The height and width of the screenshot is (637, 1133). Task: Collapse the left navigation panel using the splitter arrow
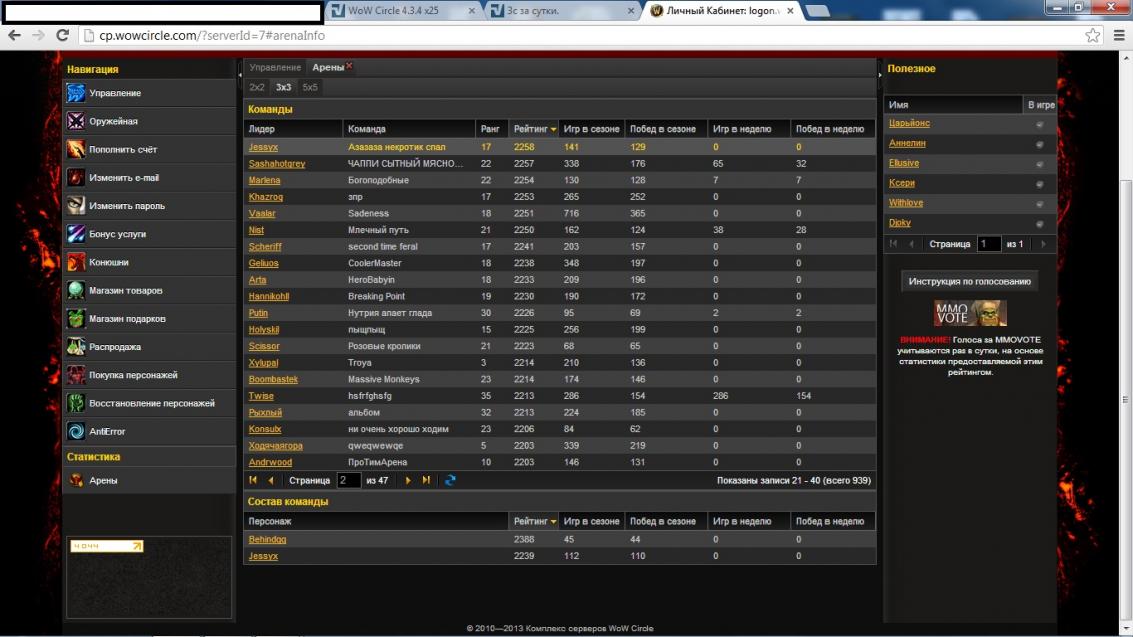240,73
